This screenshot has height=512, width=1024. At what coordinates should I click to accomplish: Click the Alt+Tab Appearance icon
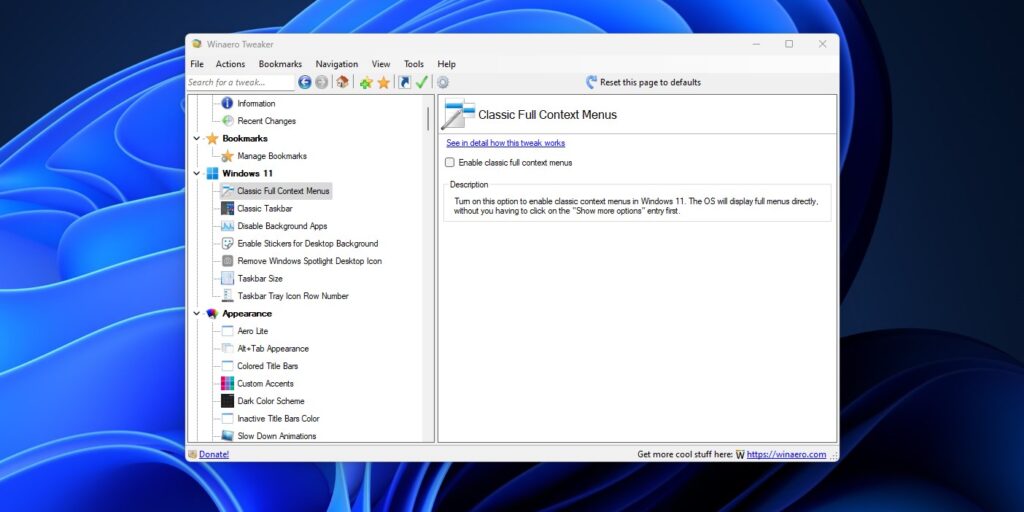coord(227,348)
